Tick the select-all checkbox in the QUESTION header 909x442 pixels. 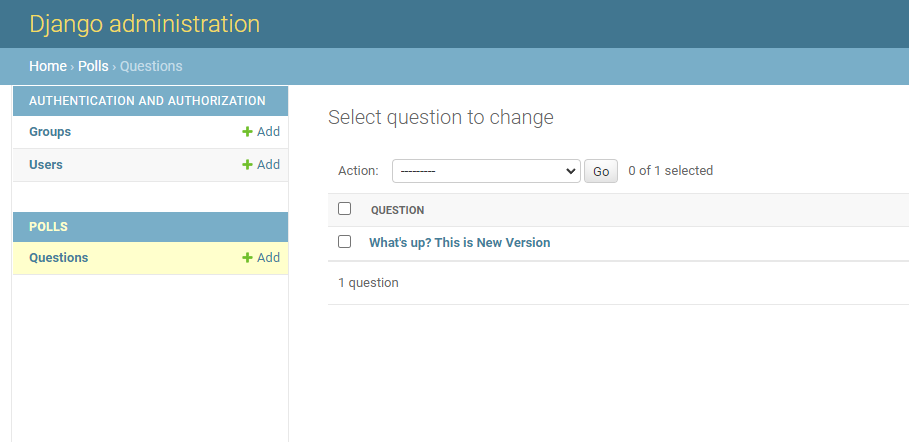point(344,209)
